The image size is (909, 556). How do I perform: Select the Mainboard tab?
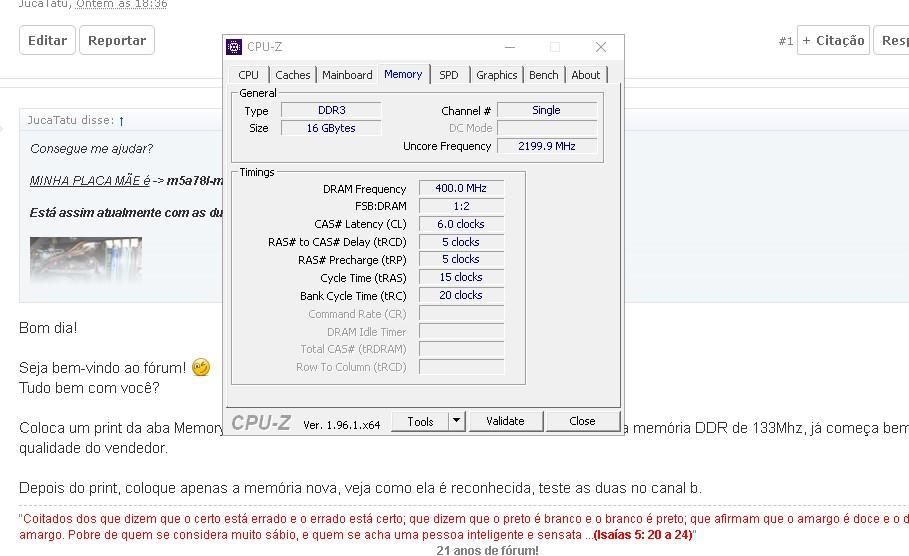click(347, 75)
